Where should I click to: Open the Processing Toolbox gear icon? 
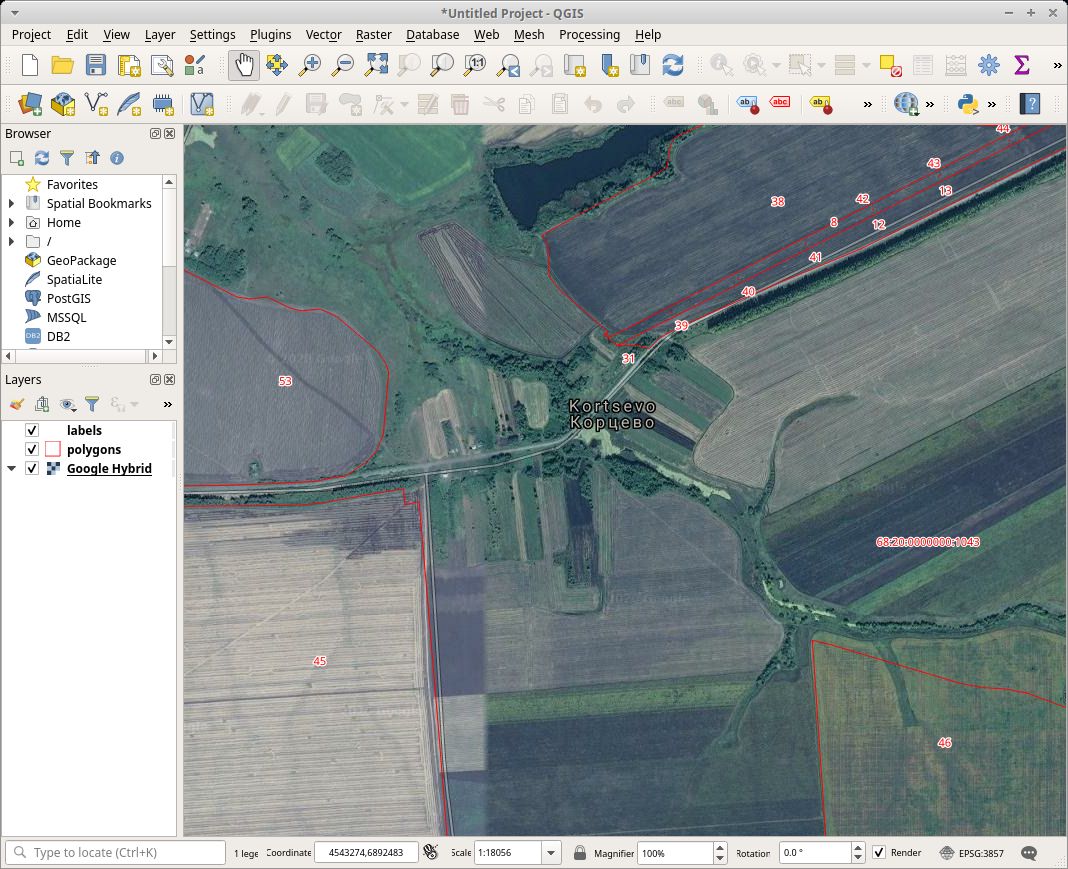tap(989, 65)
